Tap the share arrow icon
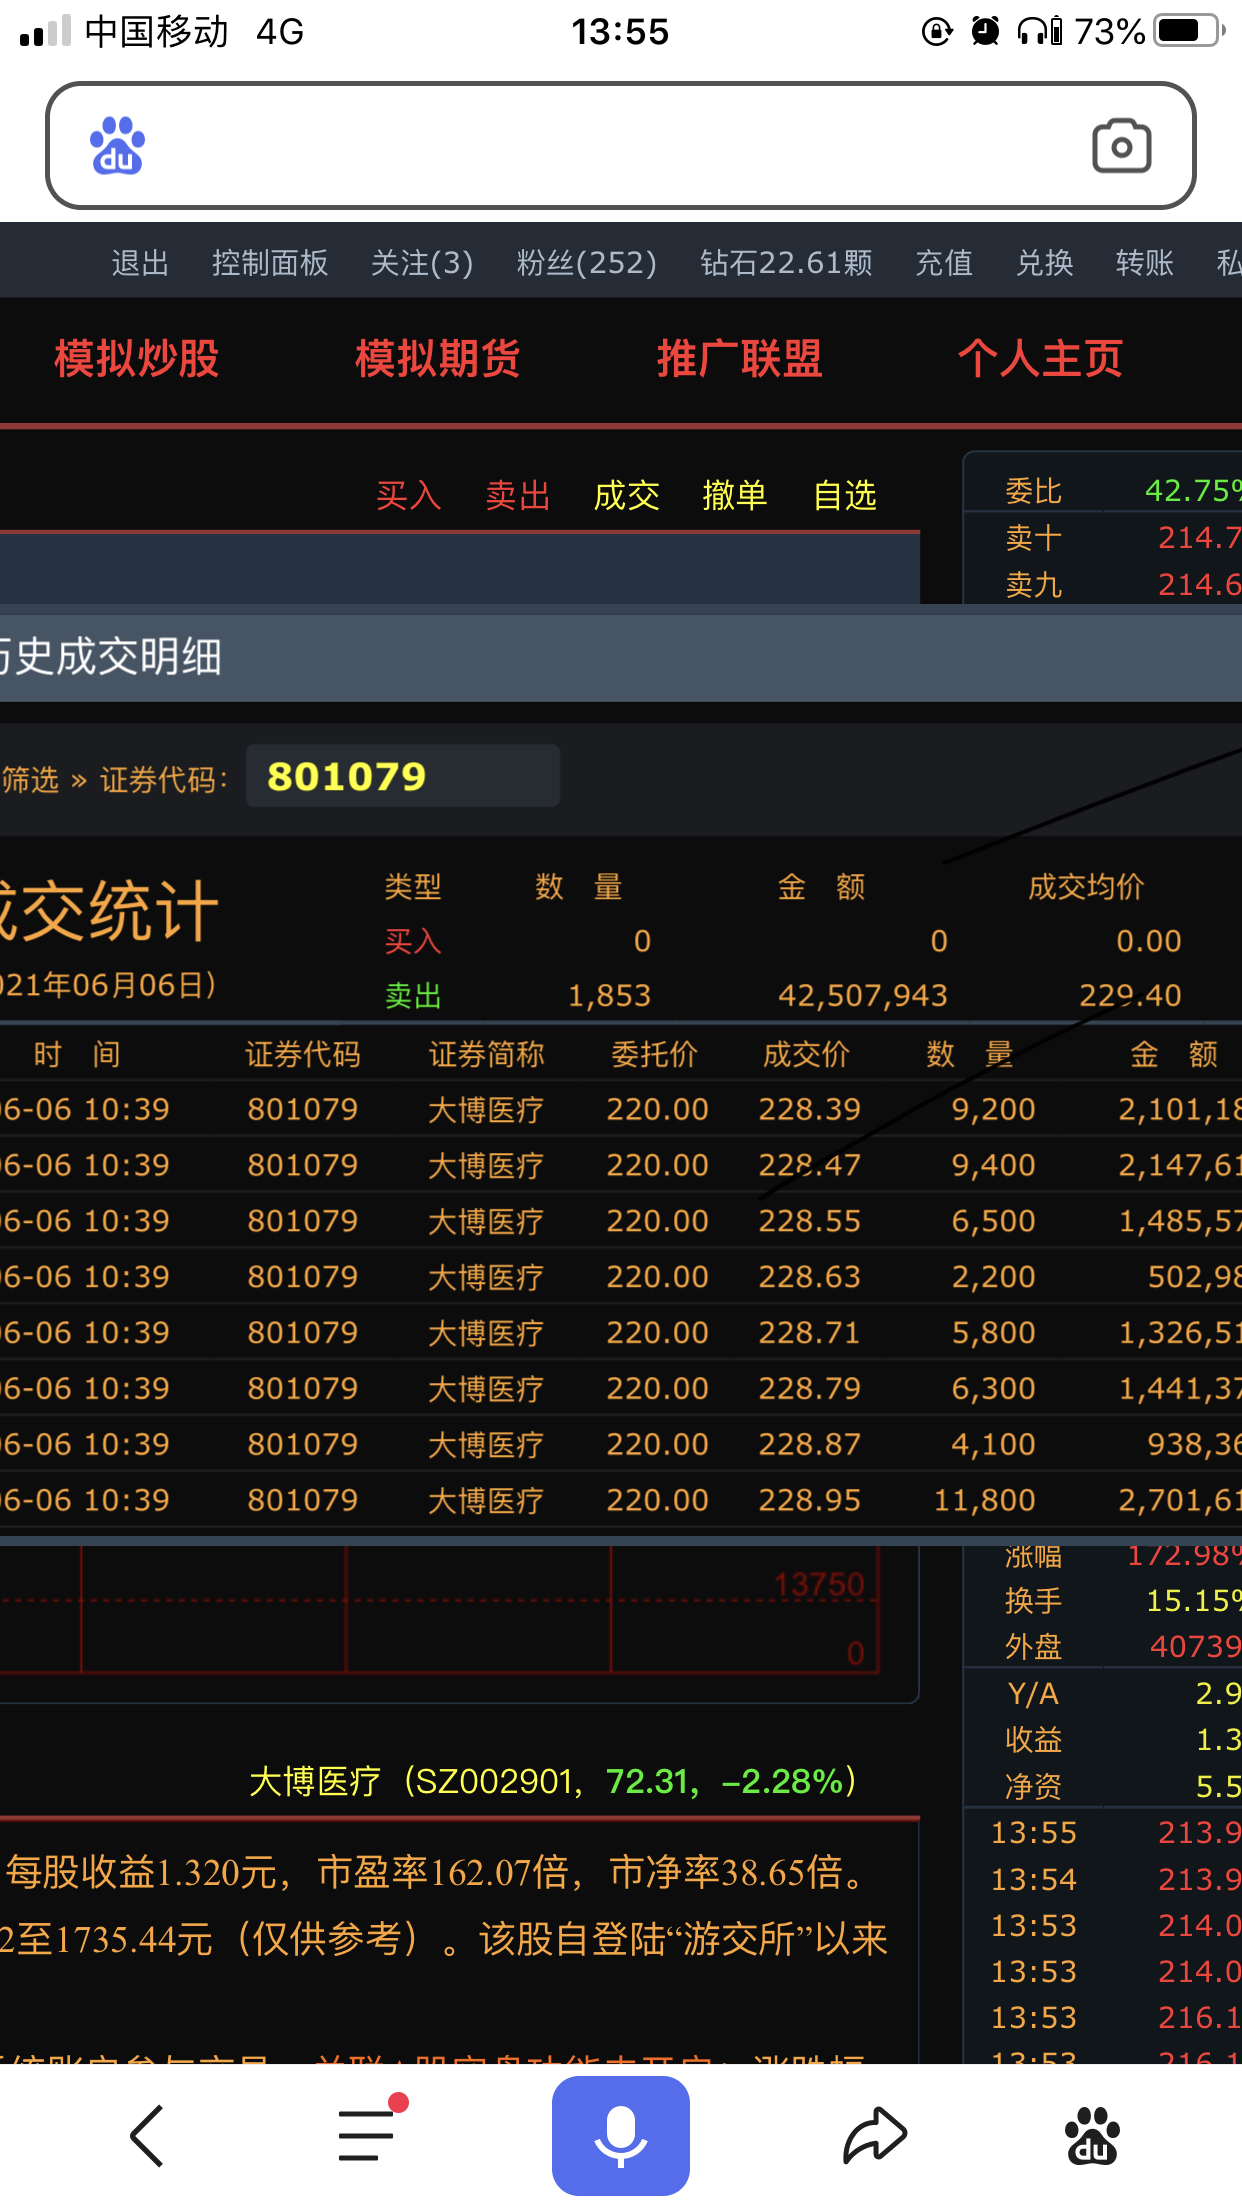 pos(874,2135)
